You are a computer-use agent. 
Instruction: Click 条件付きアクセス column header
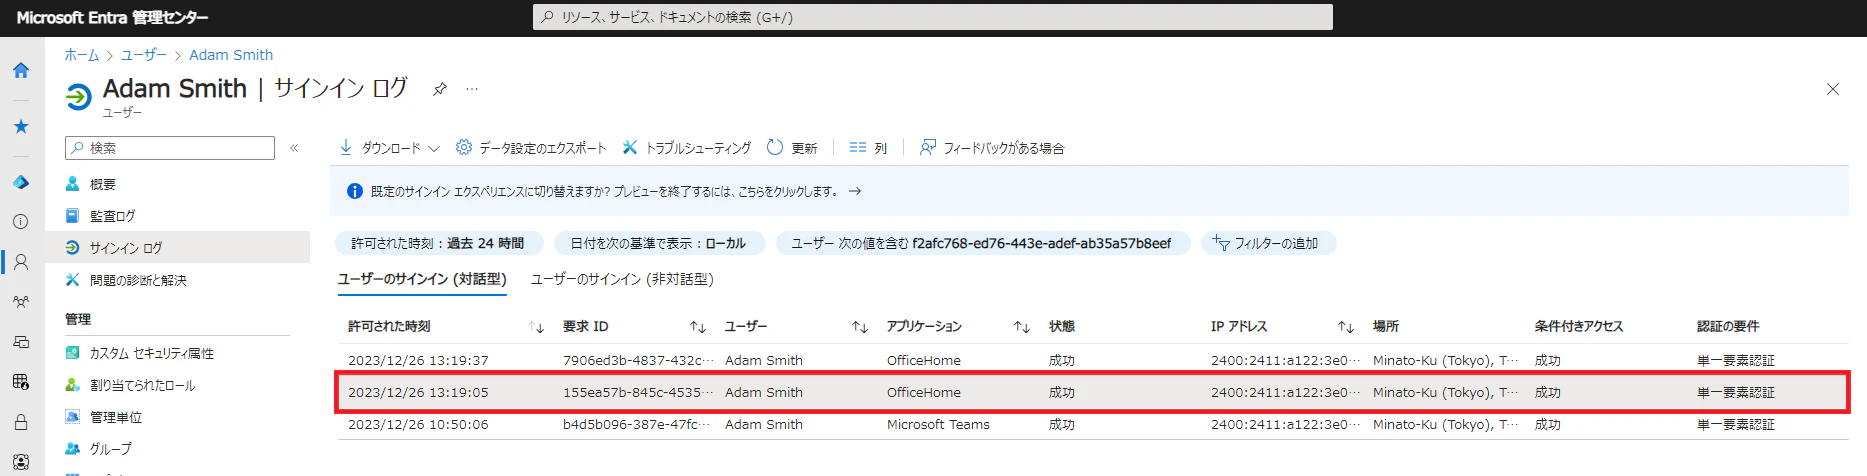click(x=1579, y=327)
